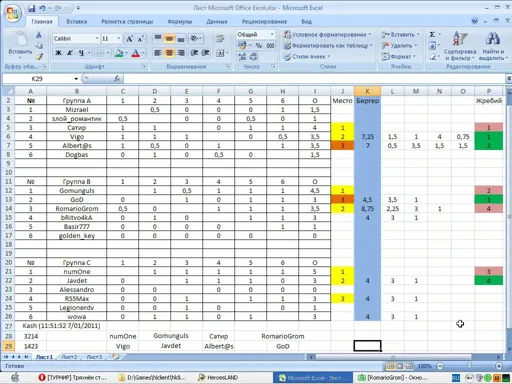512x384 pixels.
Task: Open Сортировка и фильтр dropdown
Action: click(x=460, y=47)
